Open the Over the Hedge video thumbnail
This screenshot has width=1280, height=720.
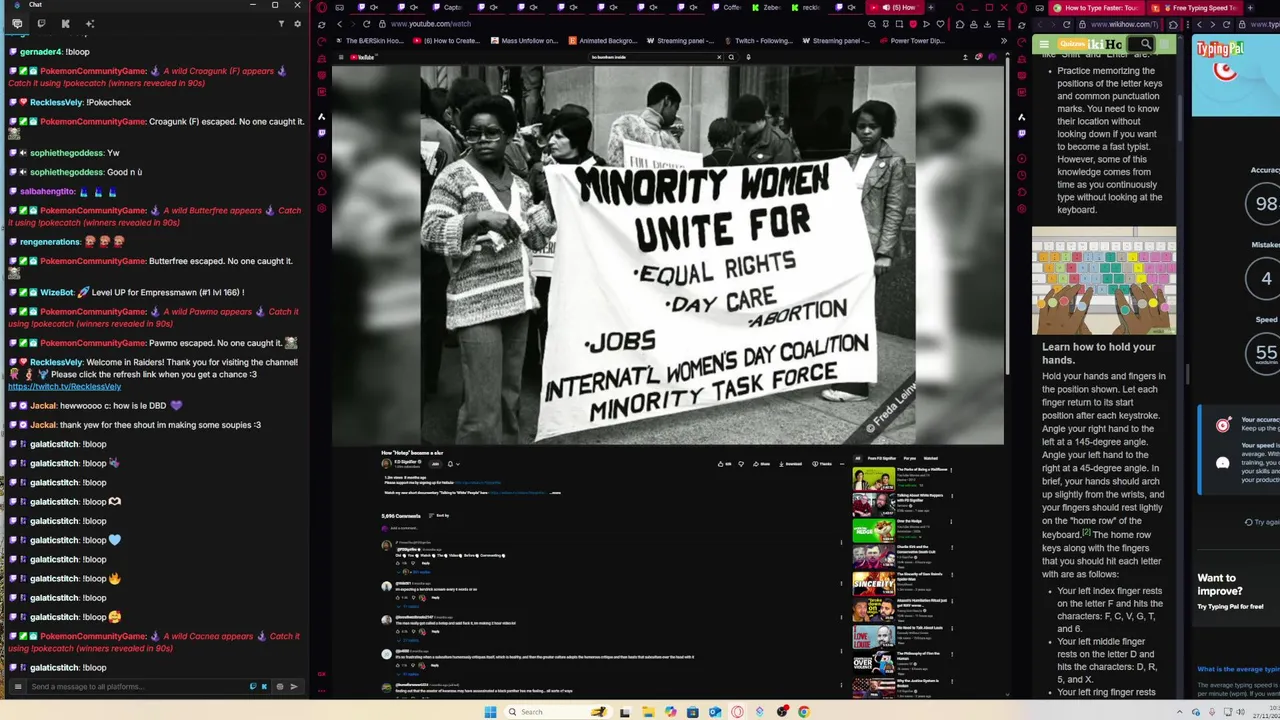[873, 530]
